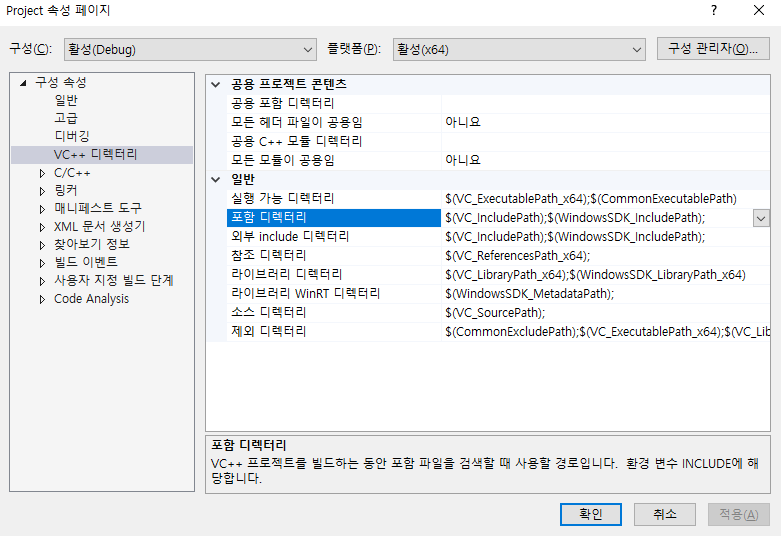Image resolution: width=781 pixels, height=536 pixels.
Task: Click the 외부 include 디렉터리 value
Action: pyautogui.click(x=606, y=237)
